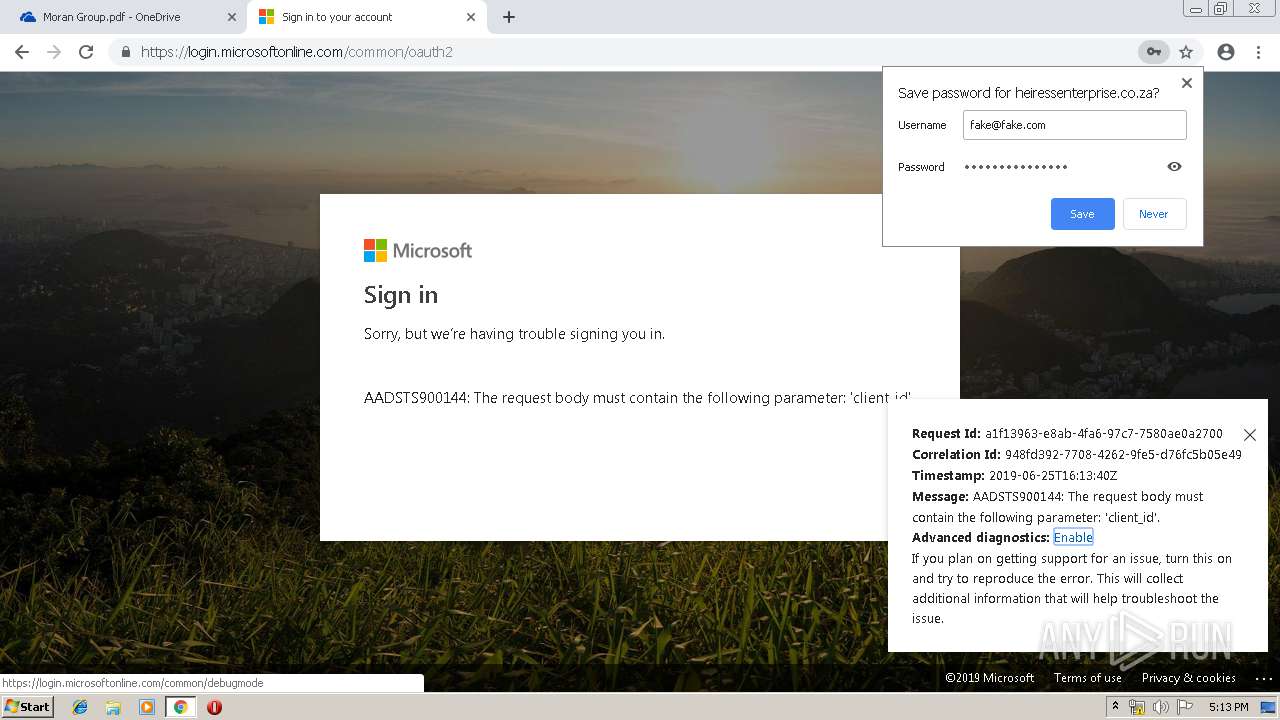Reload the current page

tap(86, 52)
